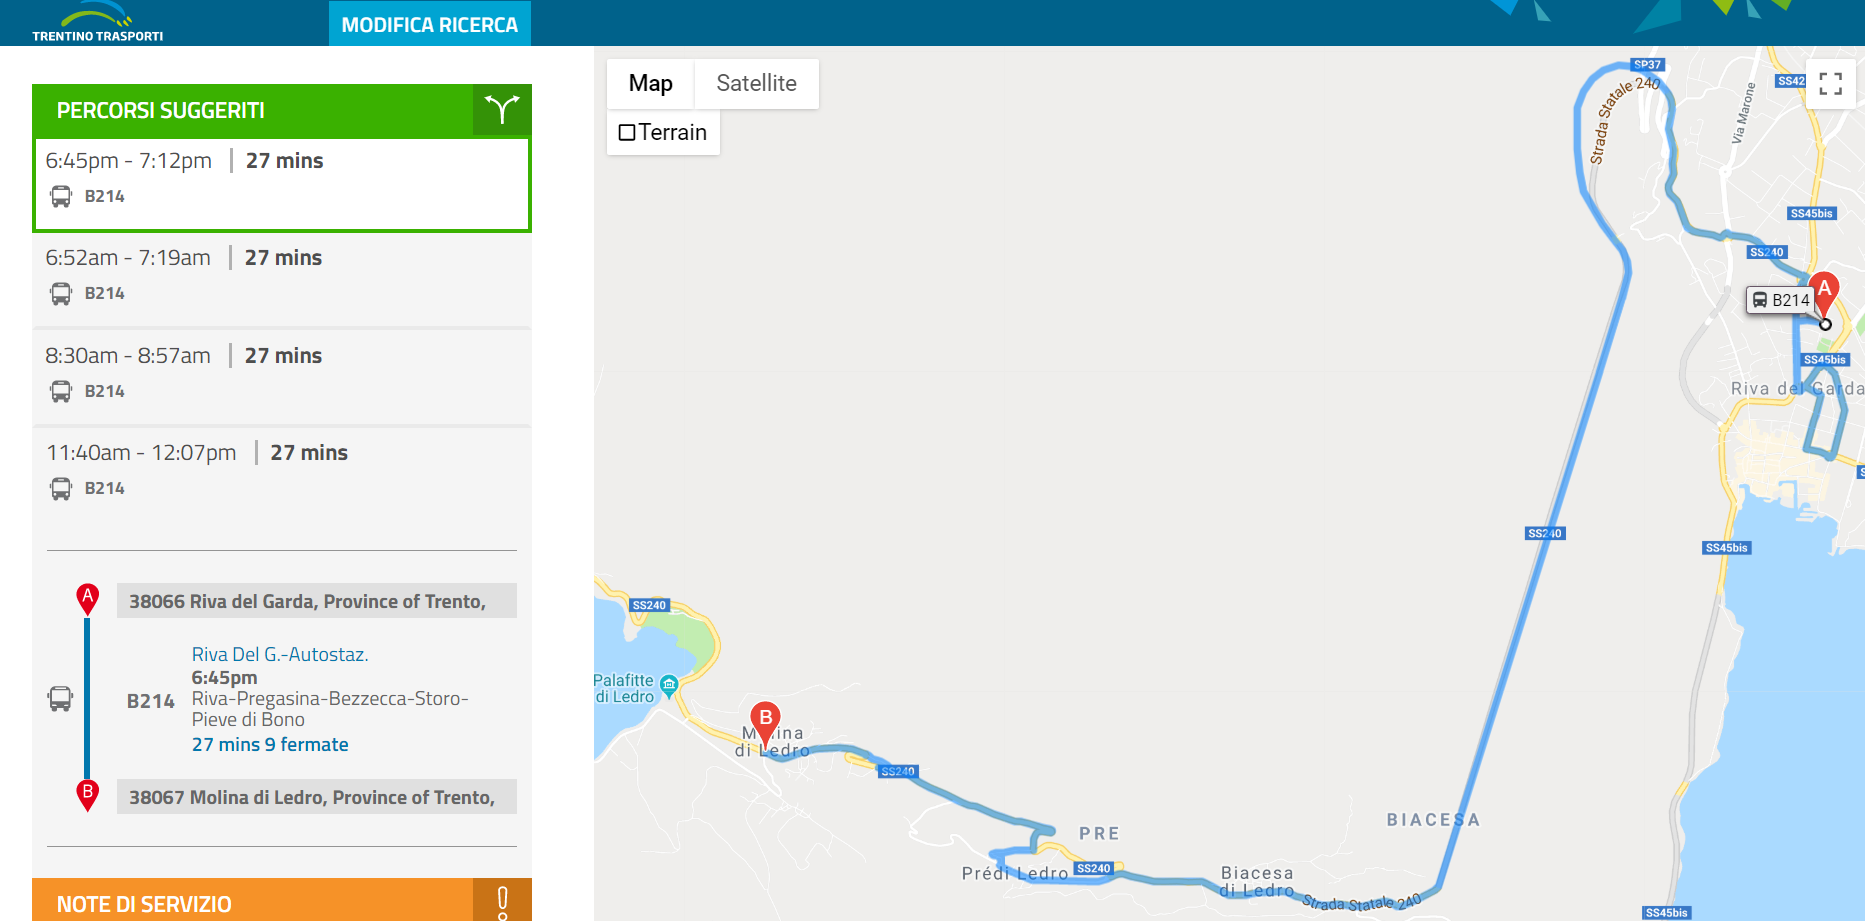Click the Trentino Trasporti logo
This screenshot has height=921, width=1865.
pos(97,23)
